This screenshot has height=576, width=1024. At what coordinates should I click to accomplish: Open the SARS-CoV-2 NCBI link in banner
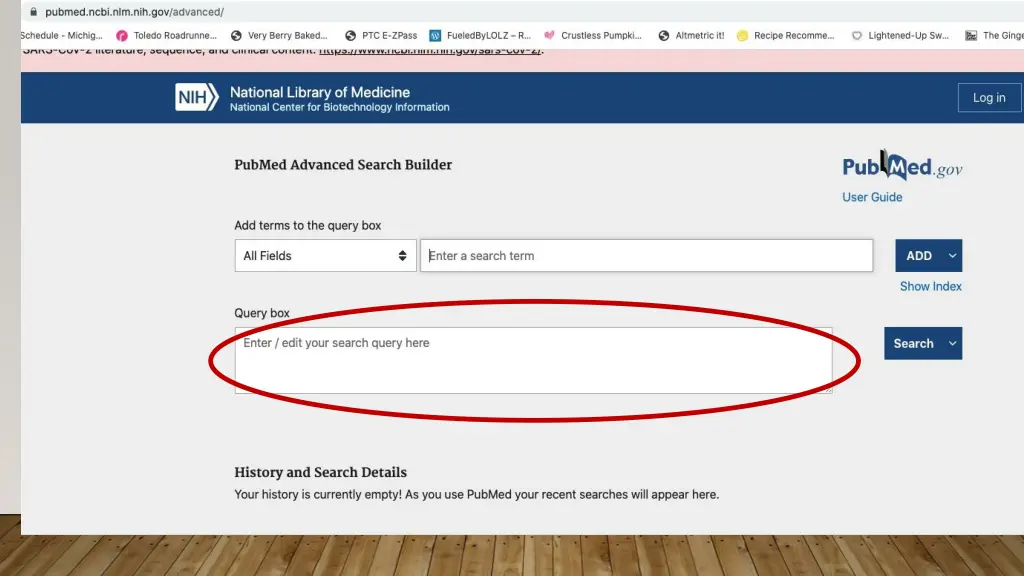[x=430, y=51]
